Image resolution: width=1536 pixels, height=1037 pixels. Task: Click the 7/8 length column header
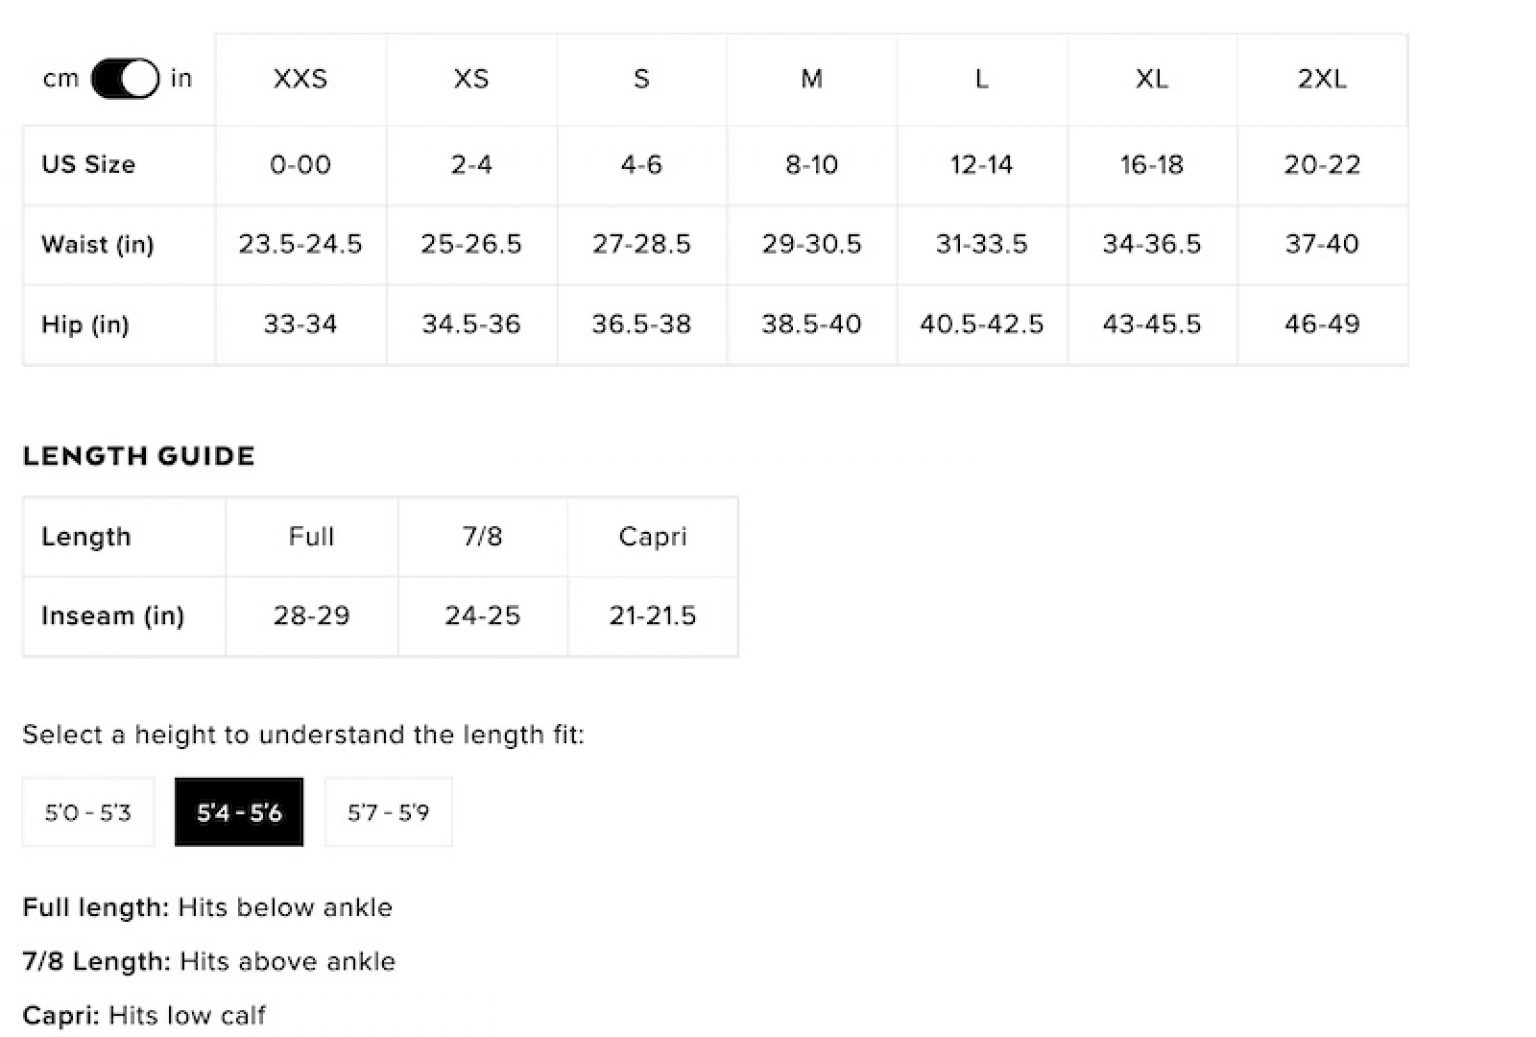tap(482, 537)
